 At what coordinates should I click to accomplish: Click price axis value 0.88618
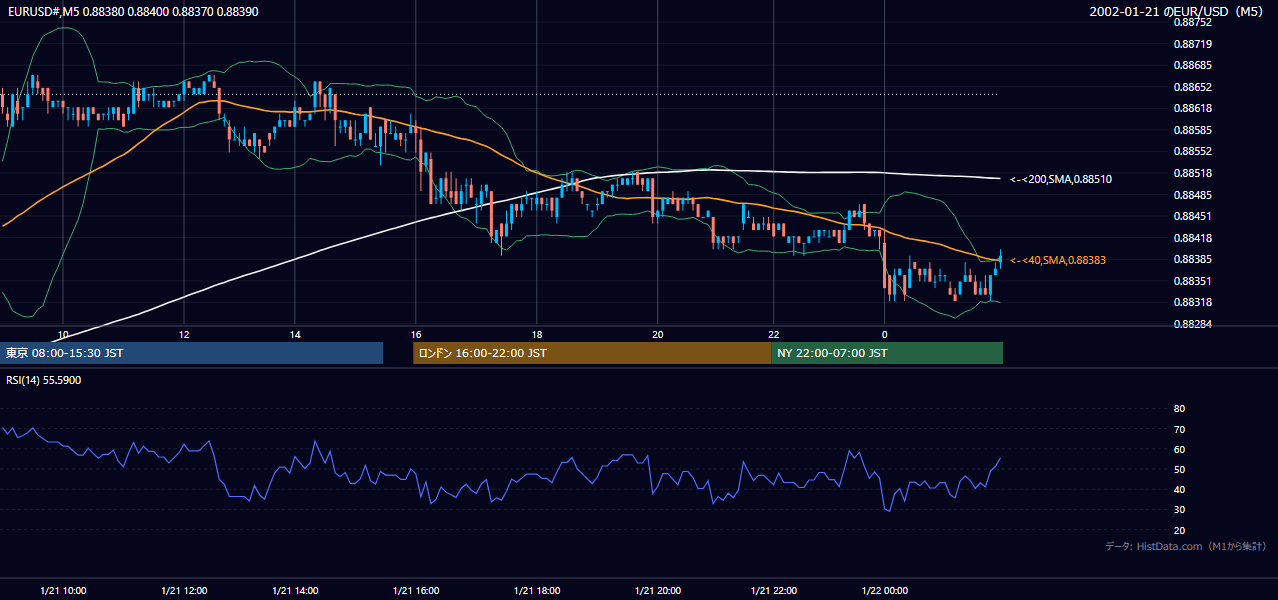tap(1192, 108)
